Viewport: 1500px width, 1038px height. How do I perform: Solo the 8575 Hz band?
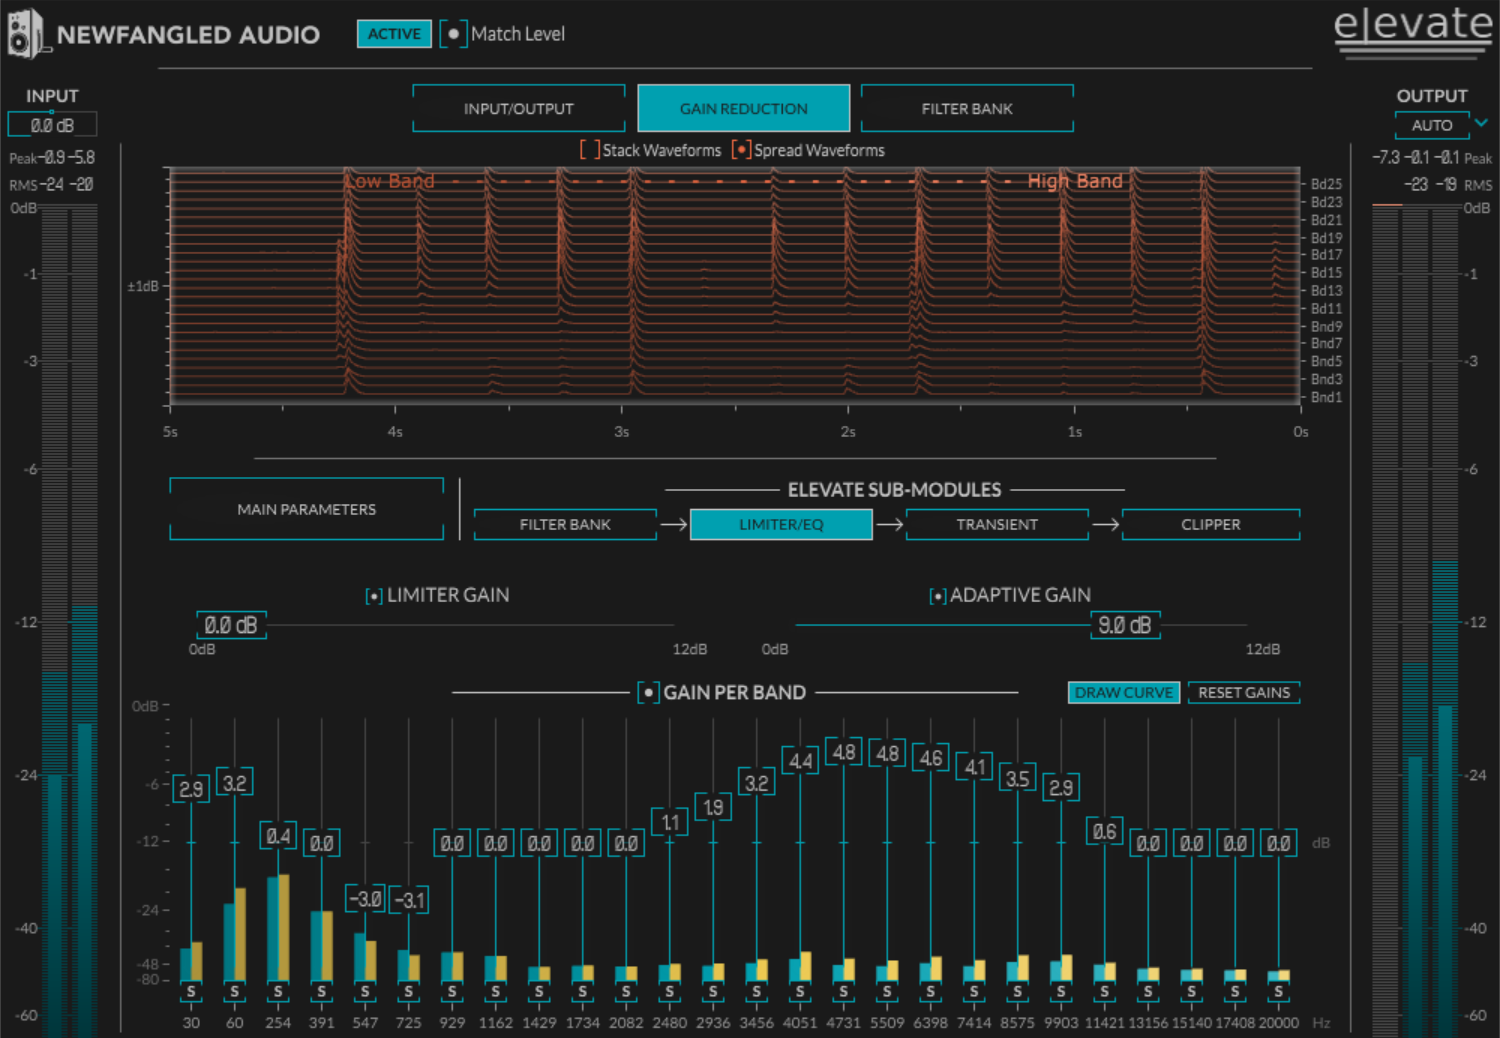pyautogui.click(x=1017, y=992)
